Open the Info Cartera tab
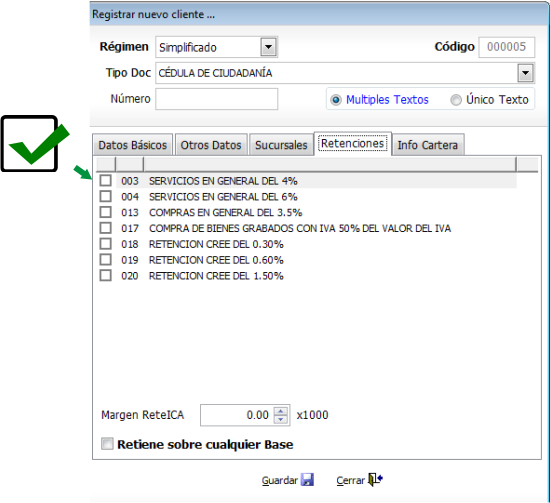Image resolution: width=550 pixels, height=503 pixels. (x=428, y=145)
